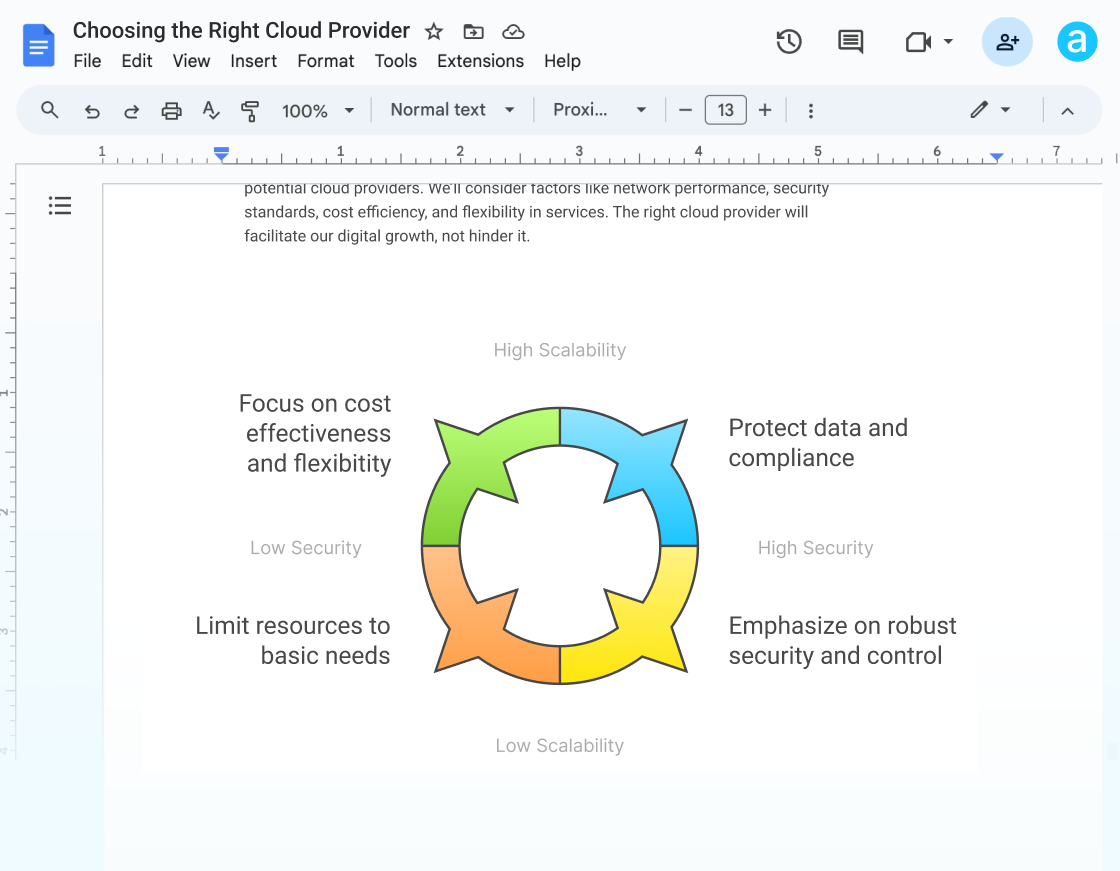The width and height of the screenshot is (1120, 871).
Task: Run spelling and grammar check
Action: coord(211,110)
